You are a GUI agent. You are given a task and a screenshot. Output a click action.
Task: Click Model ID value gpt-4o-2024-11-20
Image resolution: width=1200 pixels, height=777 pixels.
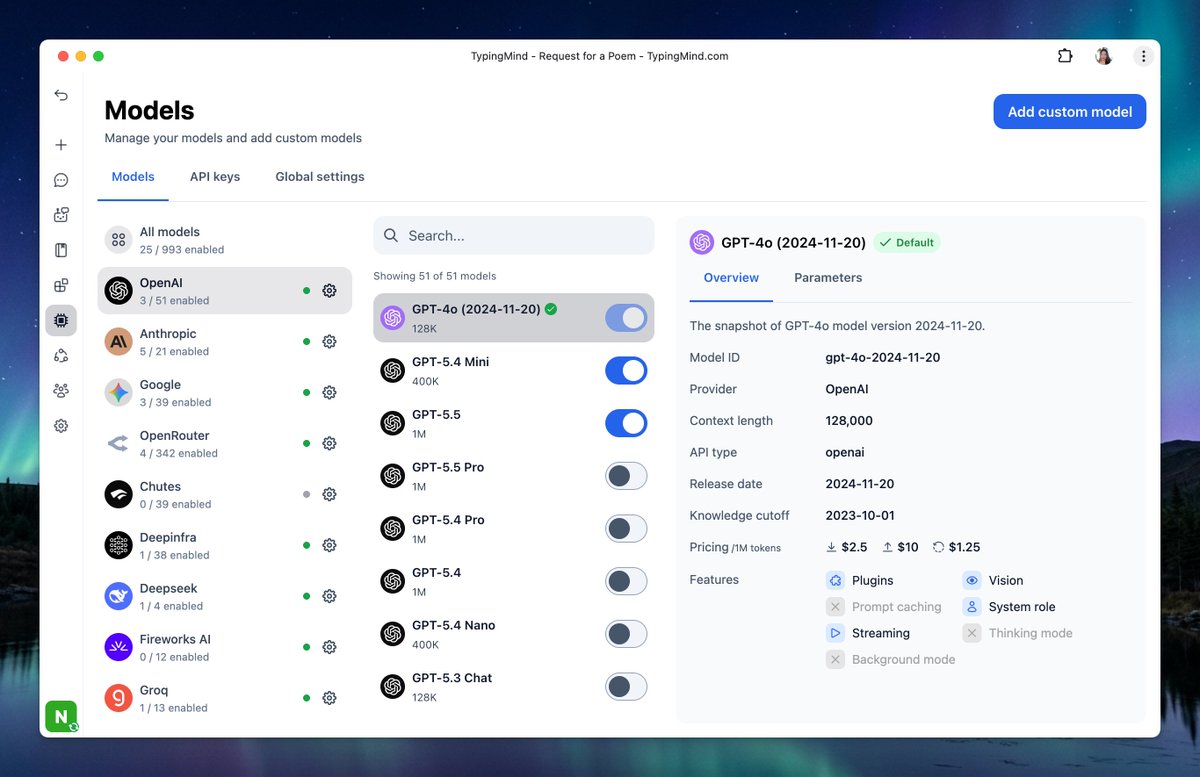click(x=883, y=358)
